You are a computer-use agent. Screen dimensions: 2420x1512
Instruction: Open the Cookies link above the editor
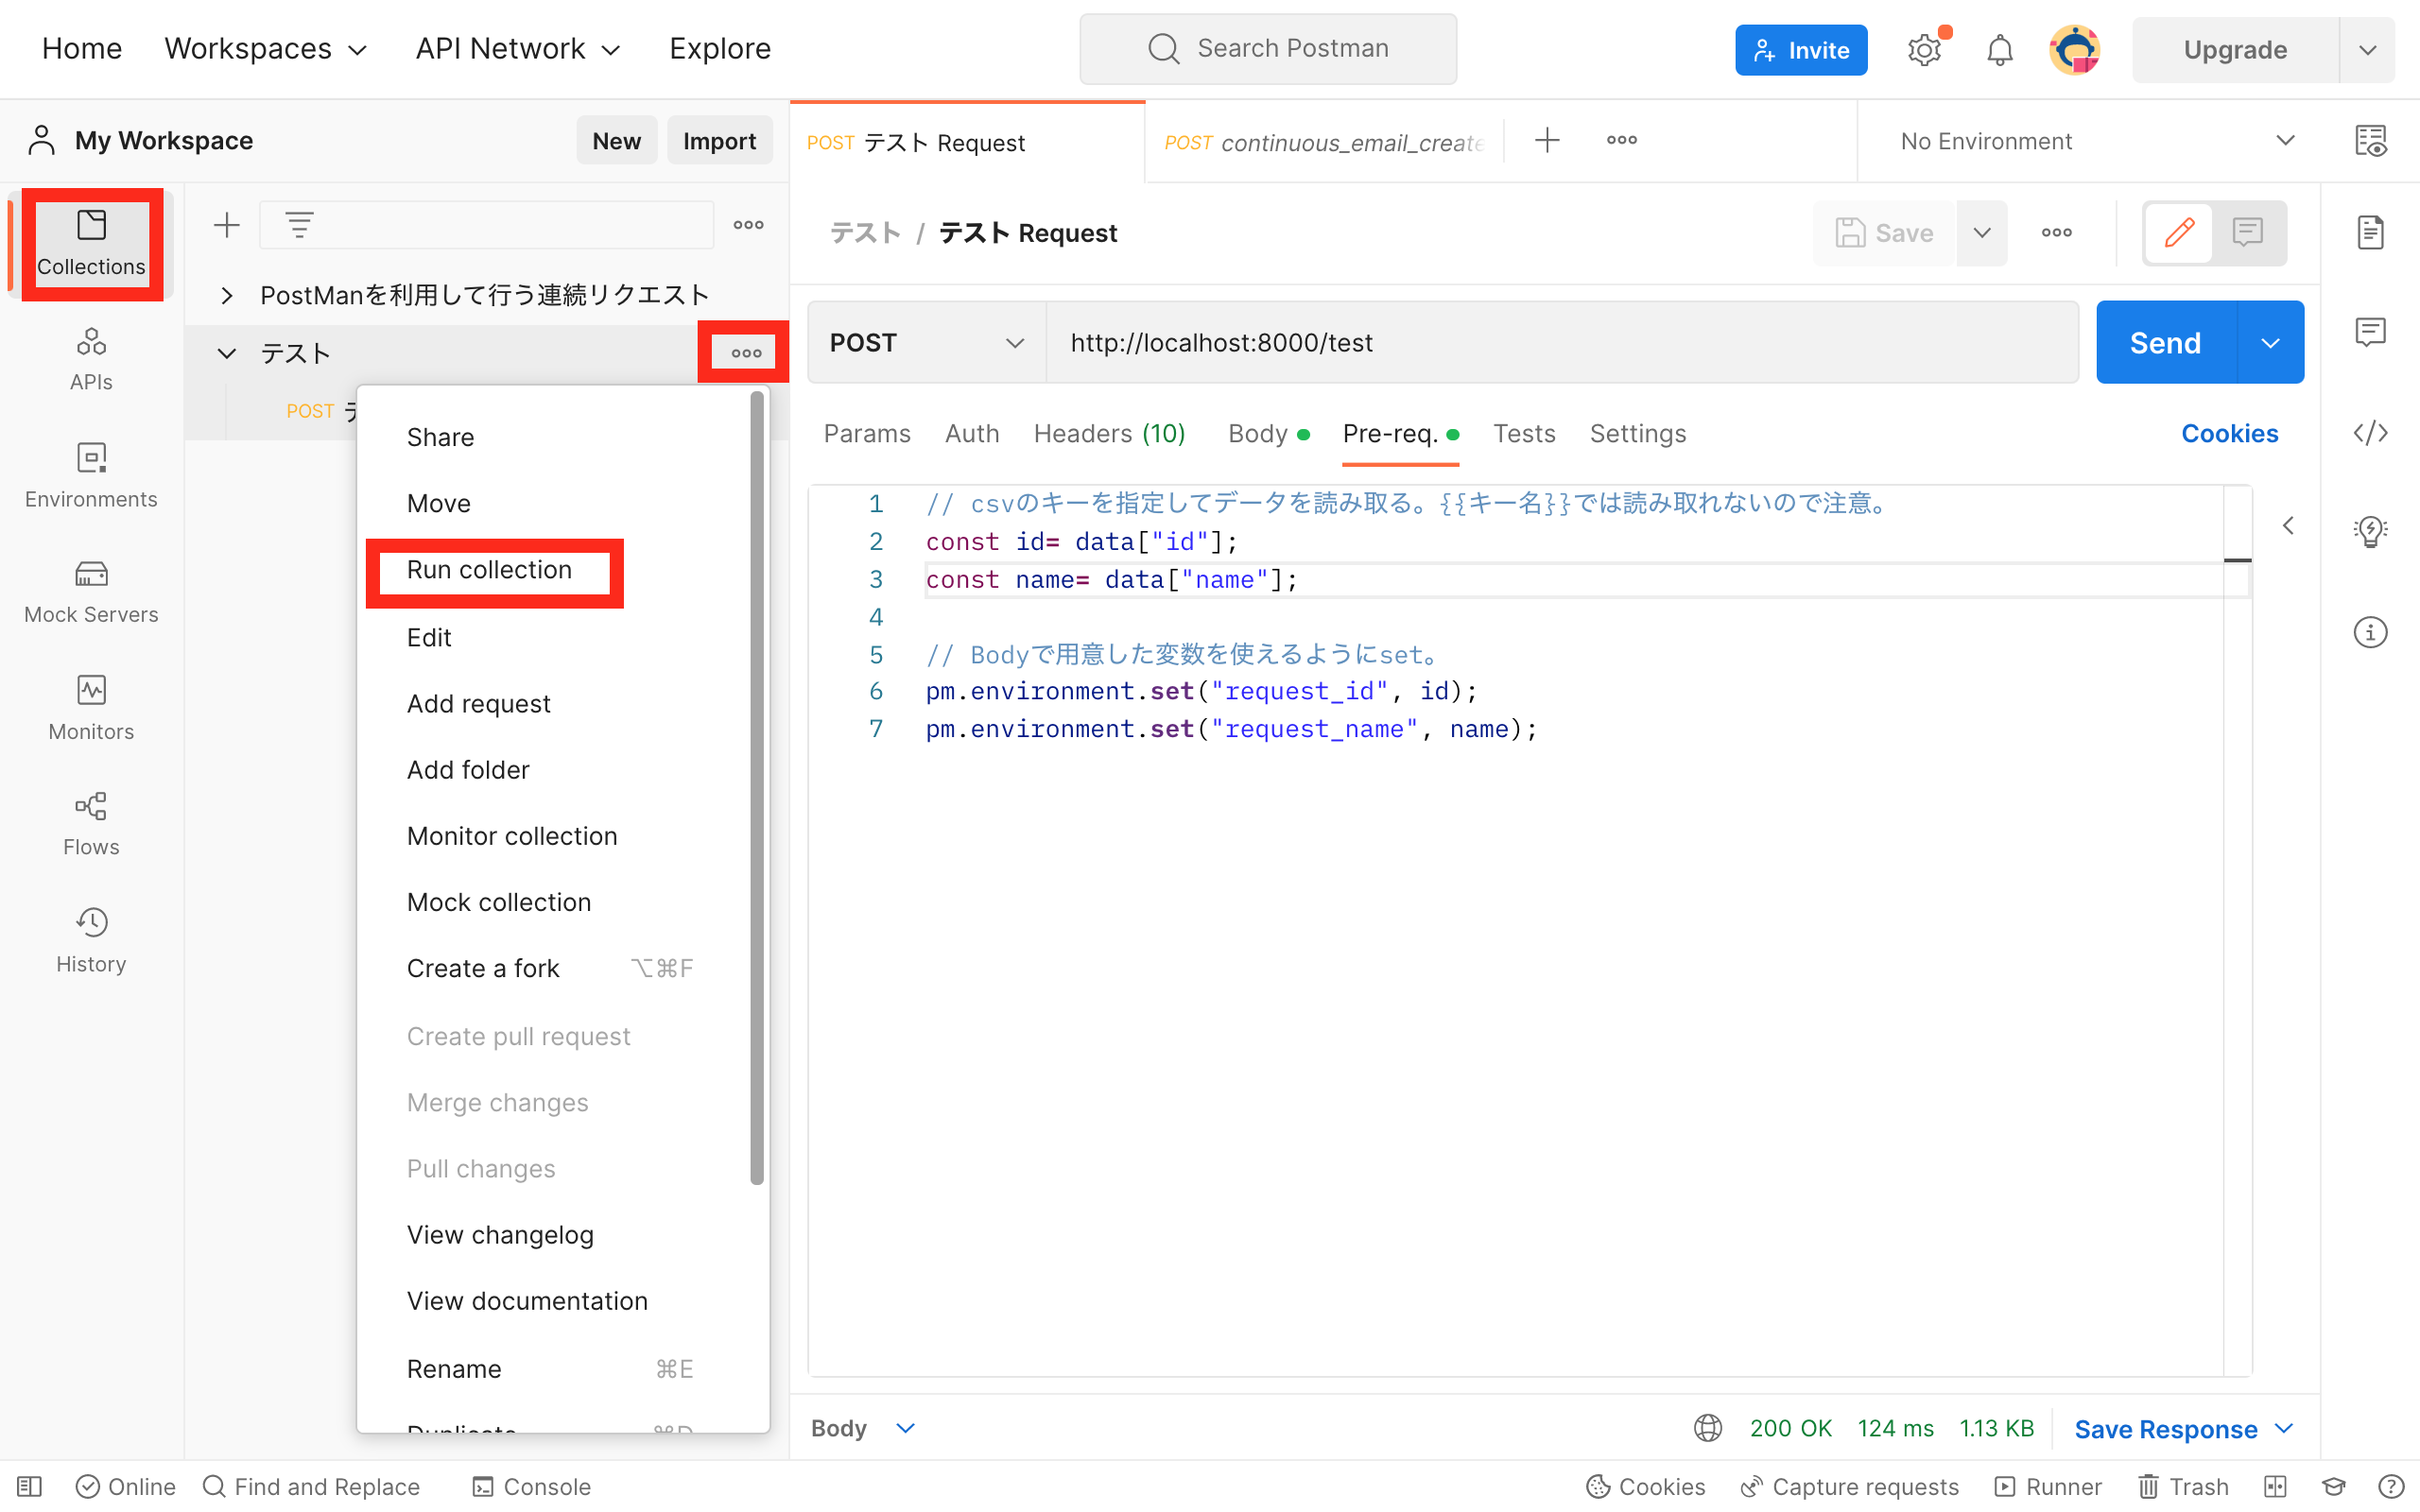click(2230, 433)
